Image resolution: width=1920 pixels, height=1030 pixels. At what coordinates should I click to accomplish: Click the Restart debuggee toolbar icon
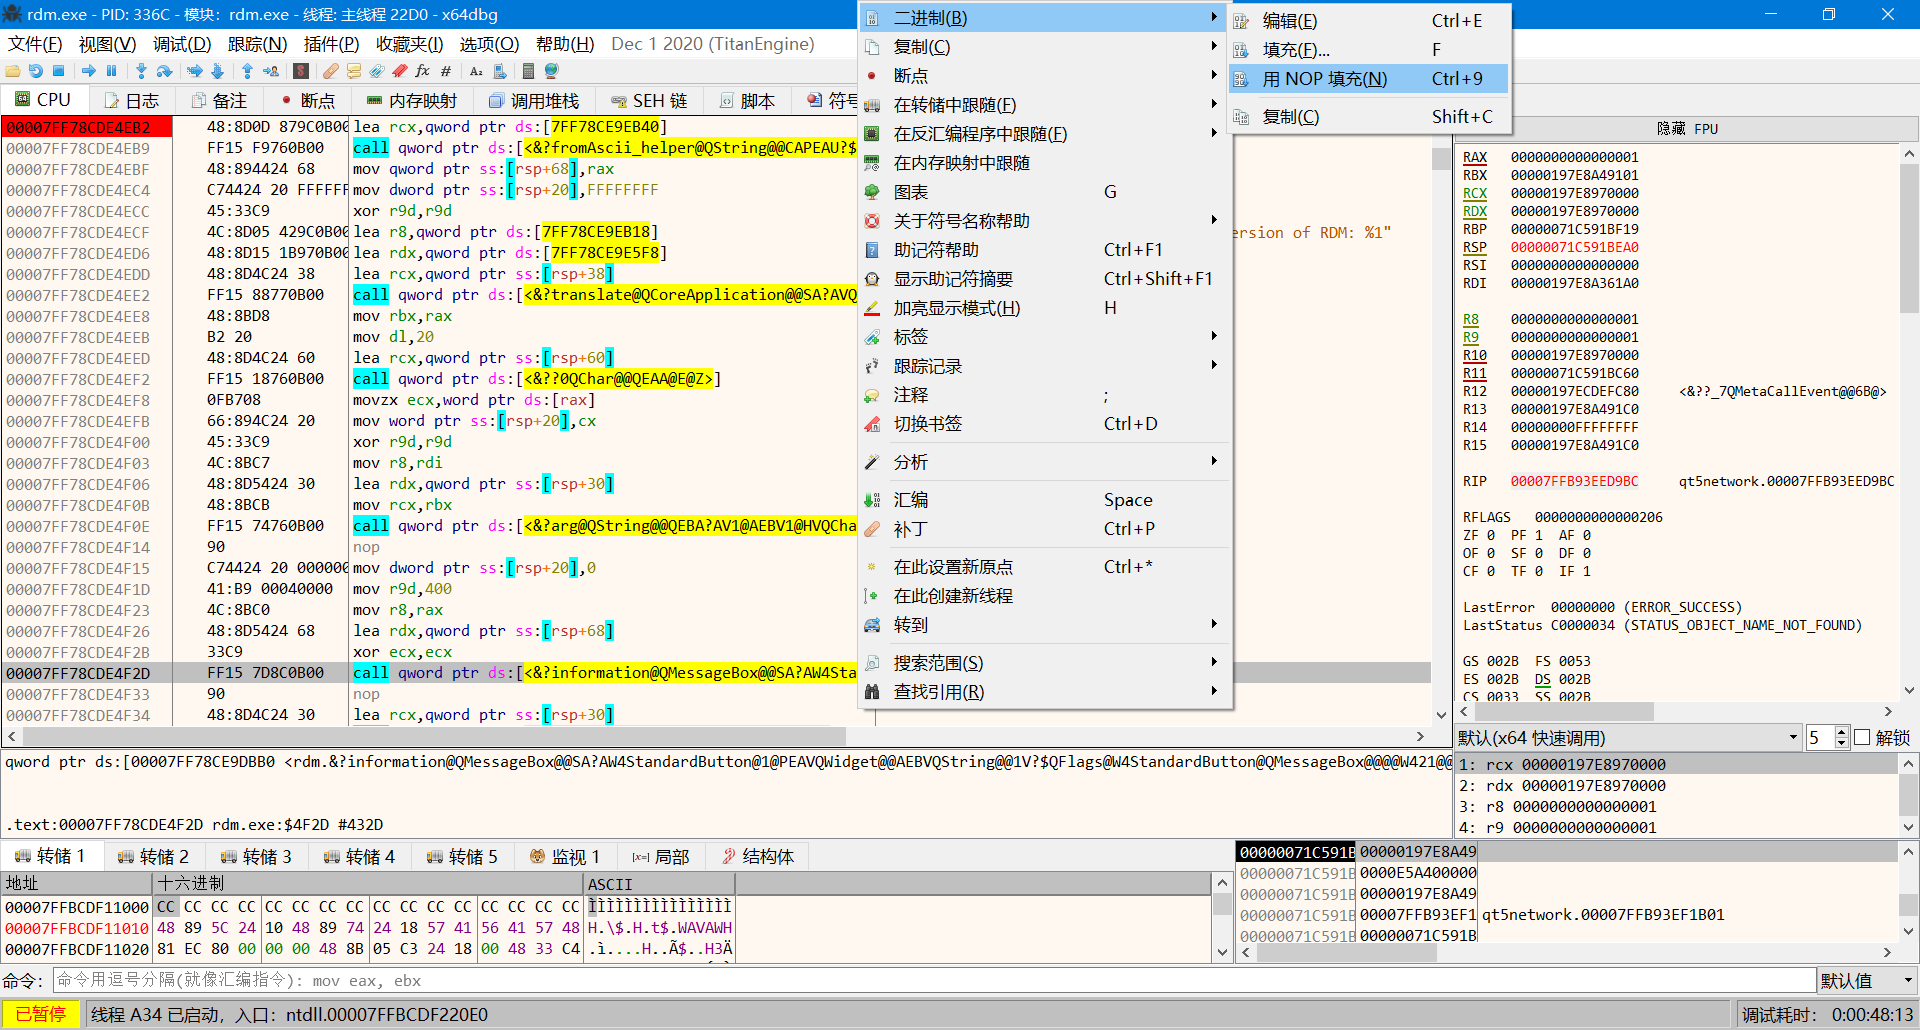pyautogui.click(x=35, y=71)
